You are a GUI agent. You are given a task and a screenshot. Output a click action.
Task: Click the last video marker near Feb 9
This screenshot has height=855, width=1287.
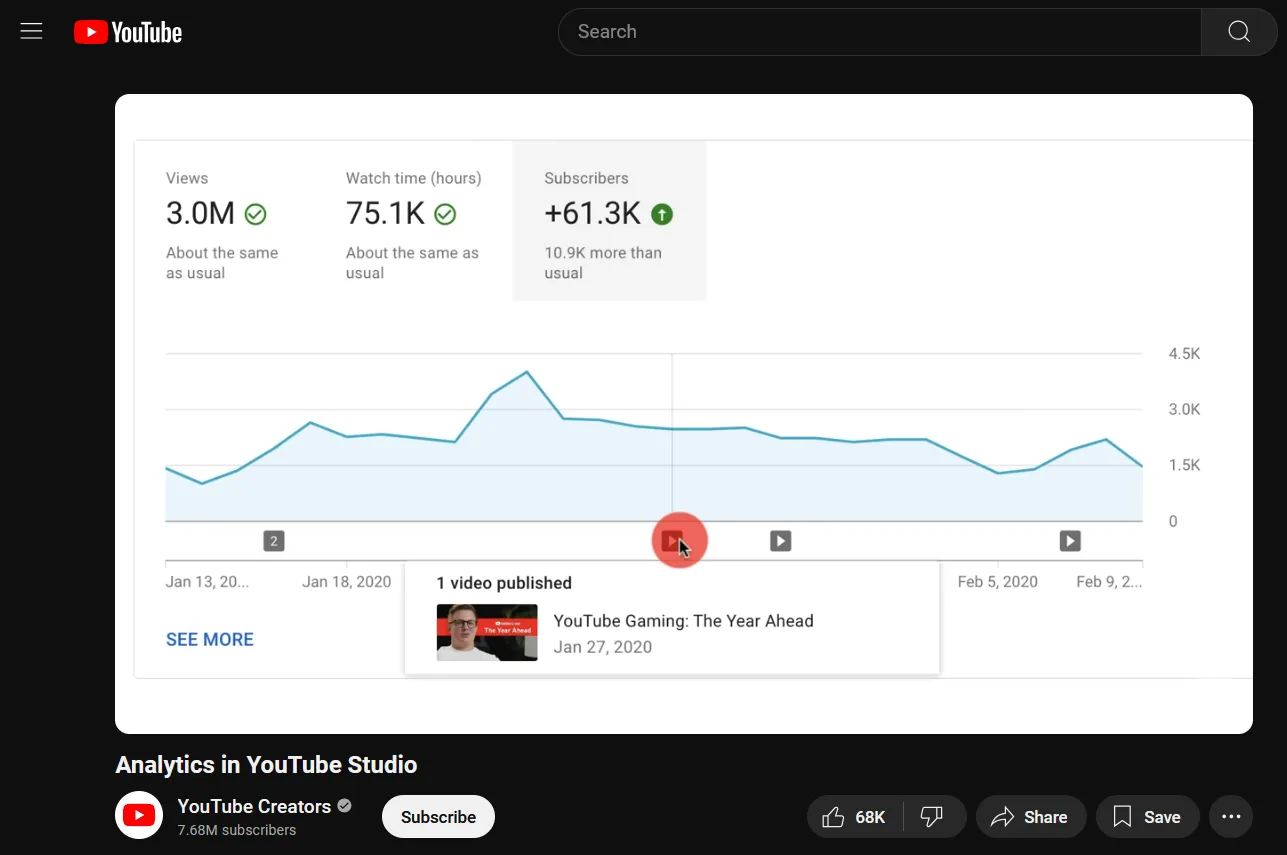(x=1070, y=541)
